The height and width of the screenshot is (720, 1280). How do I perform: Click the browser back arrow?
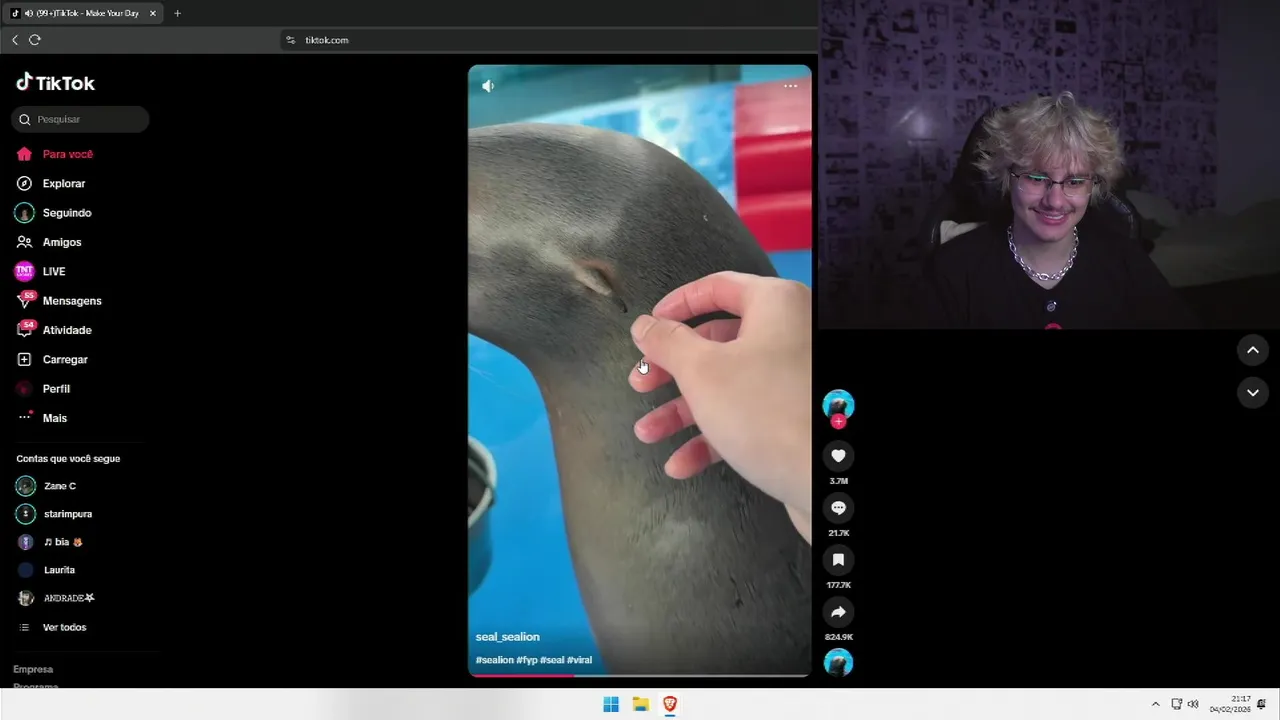[x=15, y=40]
